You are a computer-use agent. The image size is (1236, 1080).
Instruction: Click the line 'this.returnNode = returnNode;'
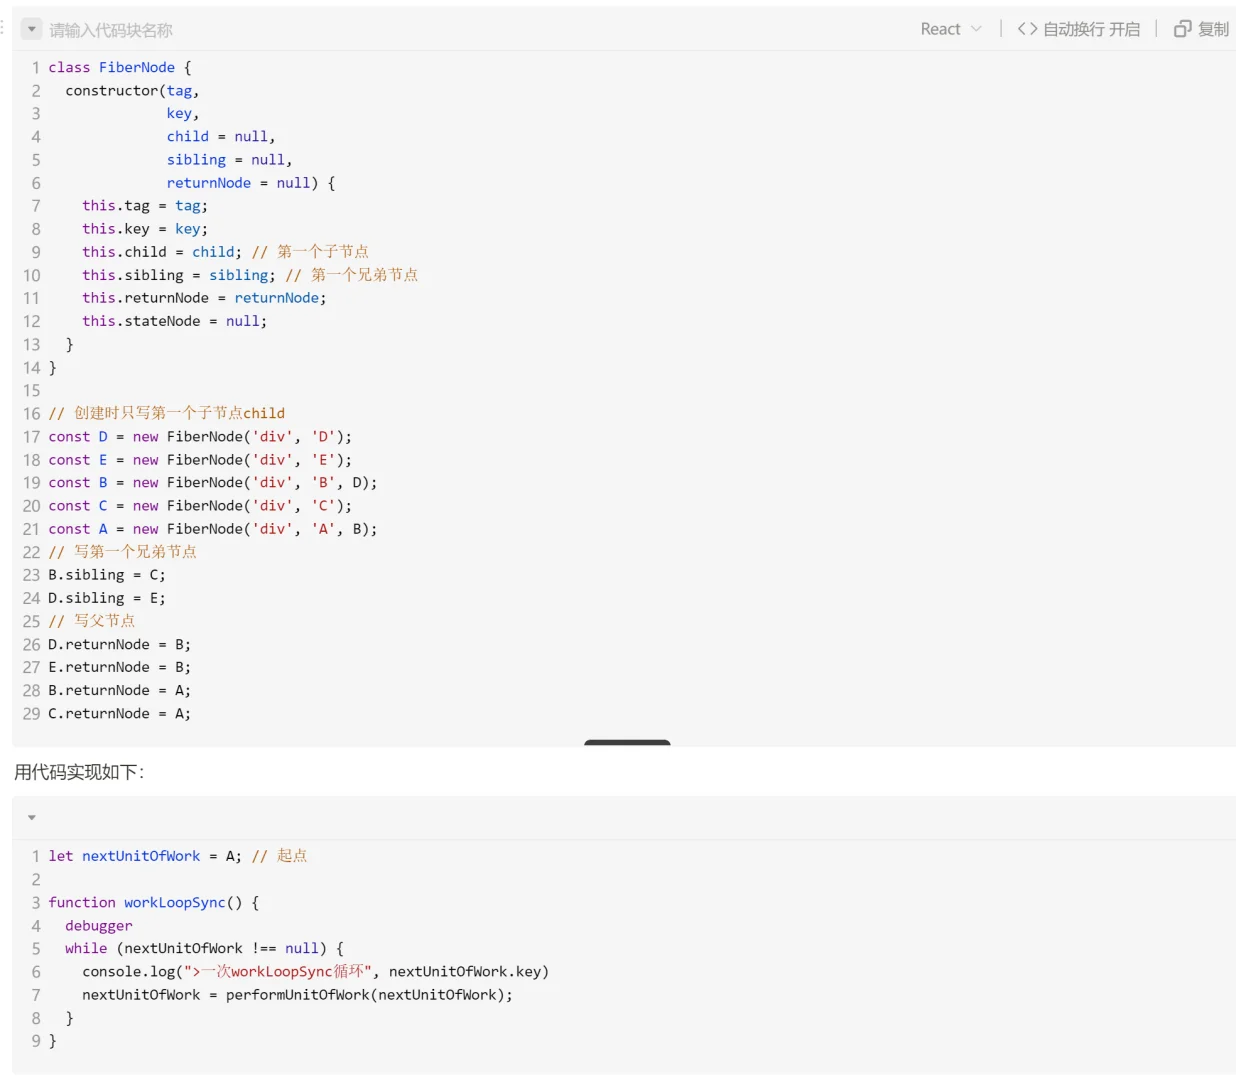point(204,298)
